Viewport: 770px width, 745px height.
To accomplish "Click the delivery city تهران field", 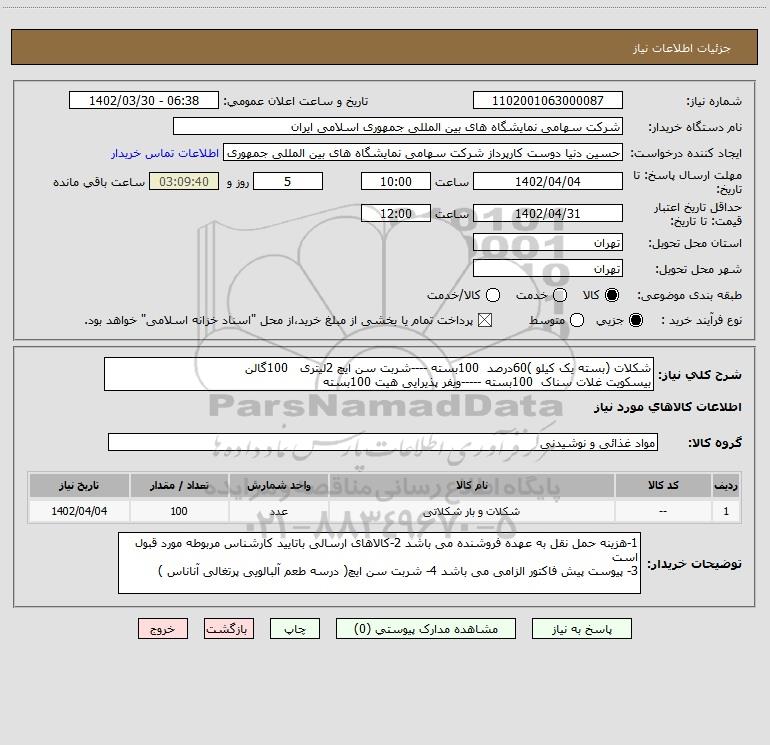I will click(548, 269).
